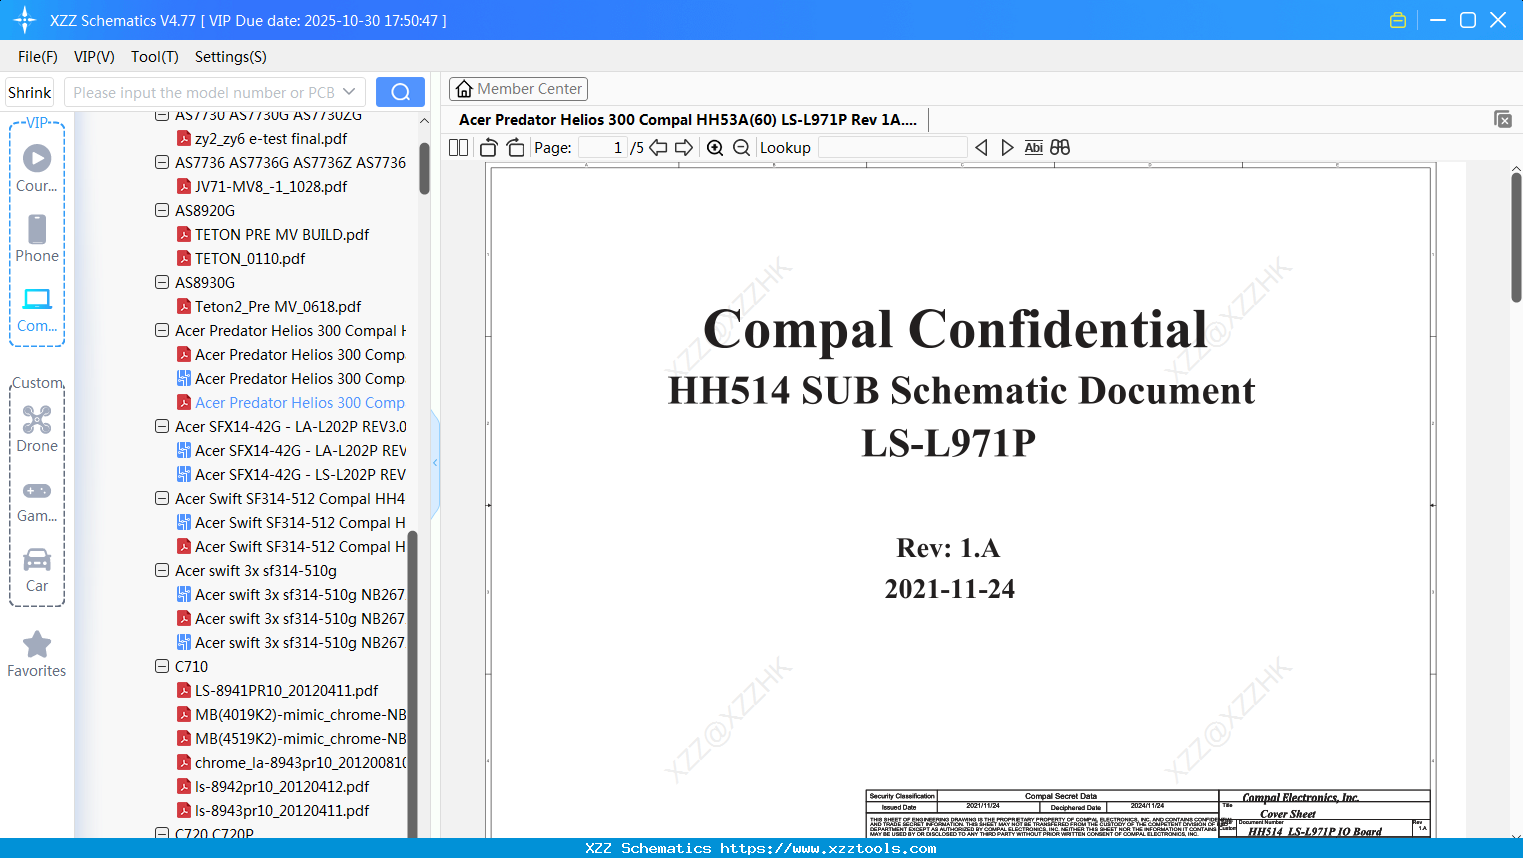Click the Lookup text field
The width and height of the screenshot is (1523, 858).
(892, 148)
